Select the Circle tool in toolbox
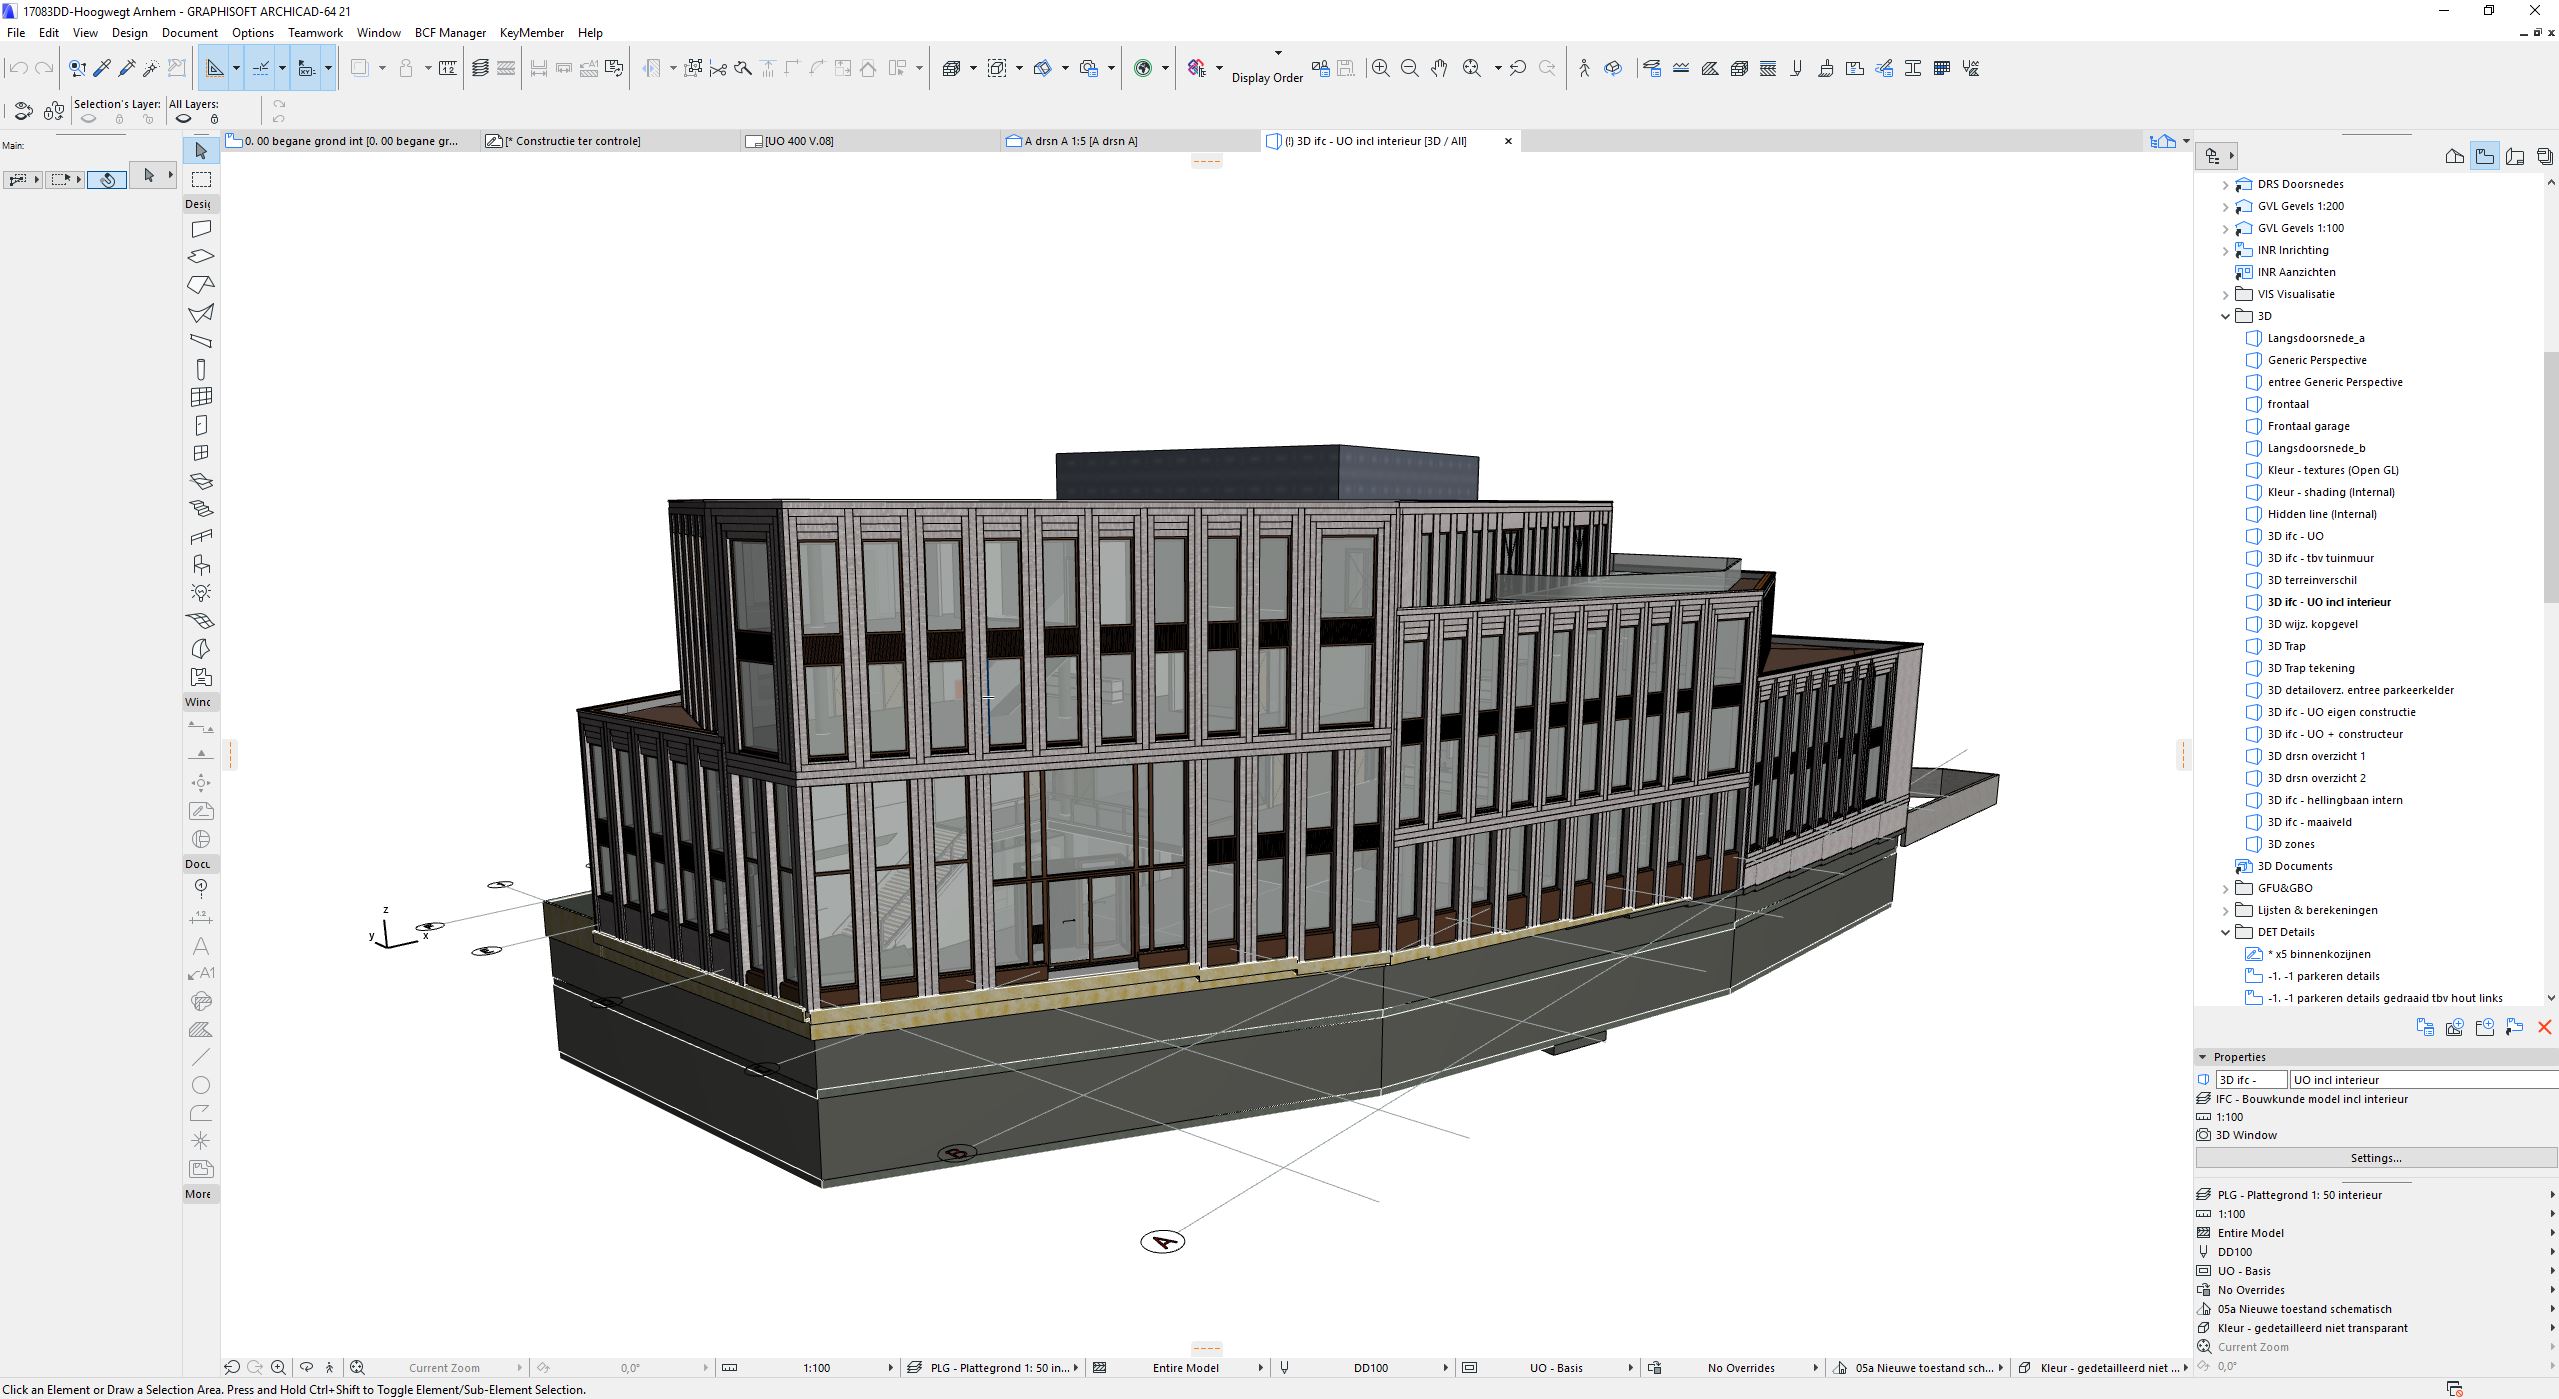Screen dimensions: 2559x1399 (x=201, y=1085)
